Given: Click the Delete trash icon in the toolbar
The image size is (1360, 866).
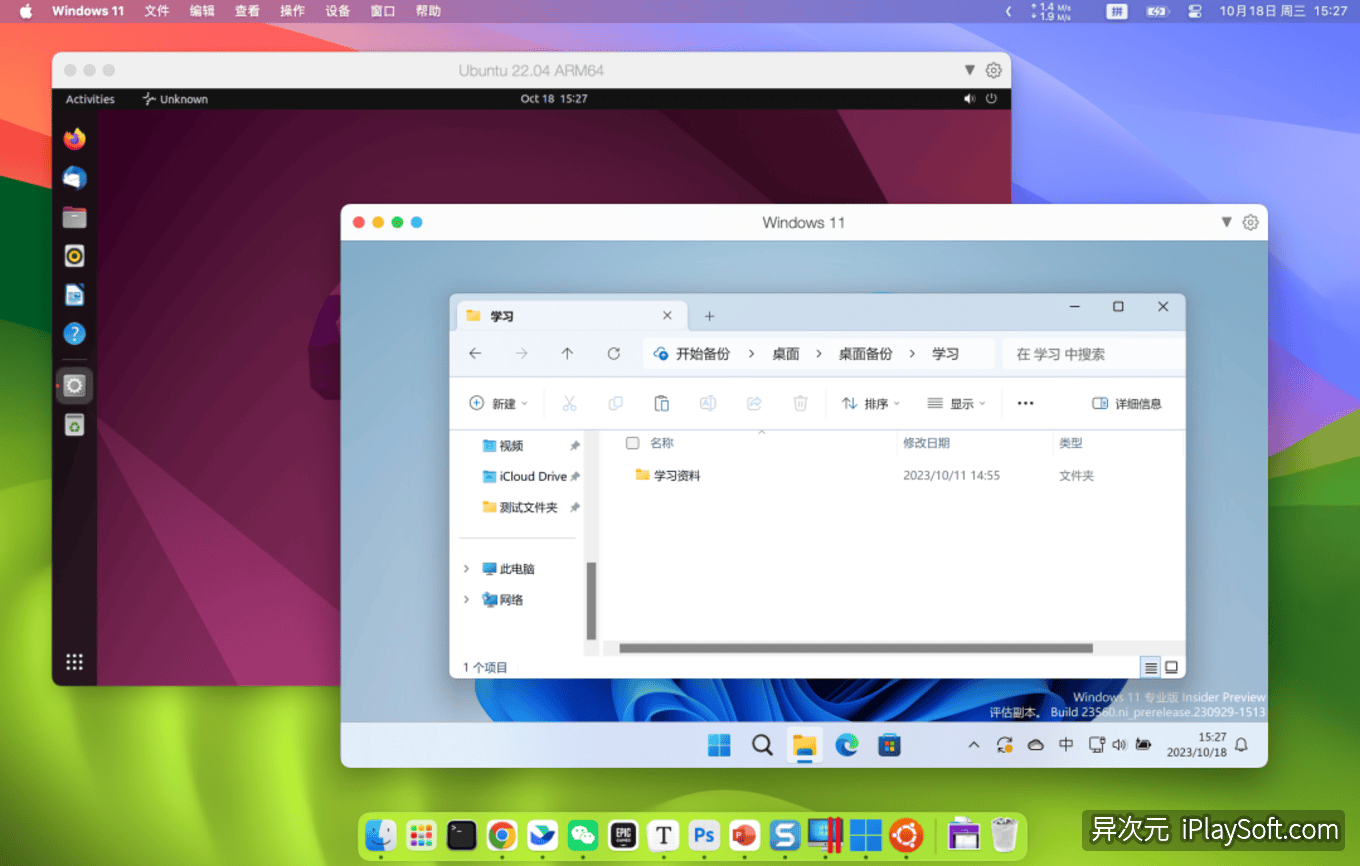Looking at the screenshot, I should pos(800,403).
